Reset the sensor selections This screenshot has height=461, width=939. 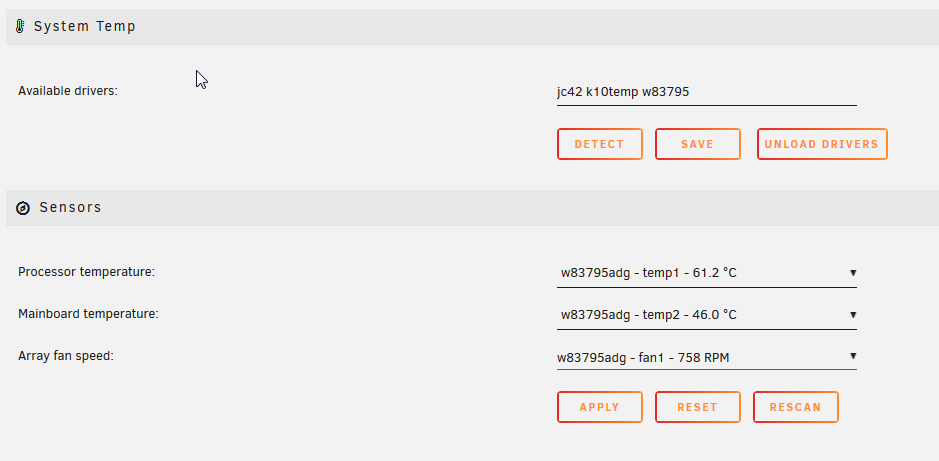pyautogui.click(x=698, y=407)
